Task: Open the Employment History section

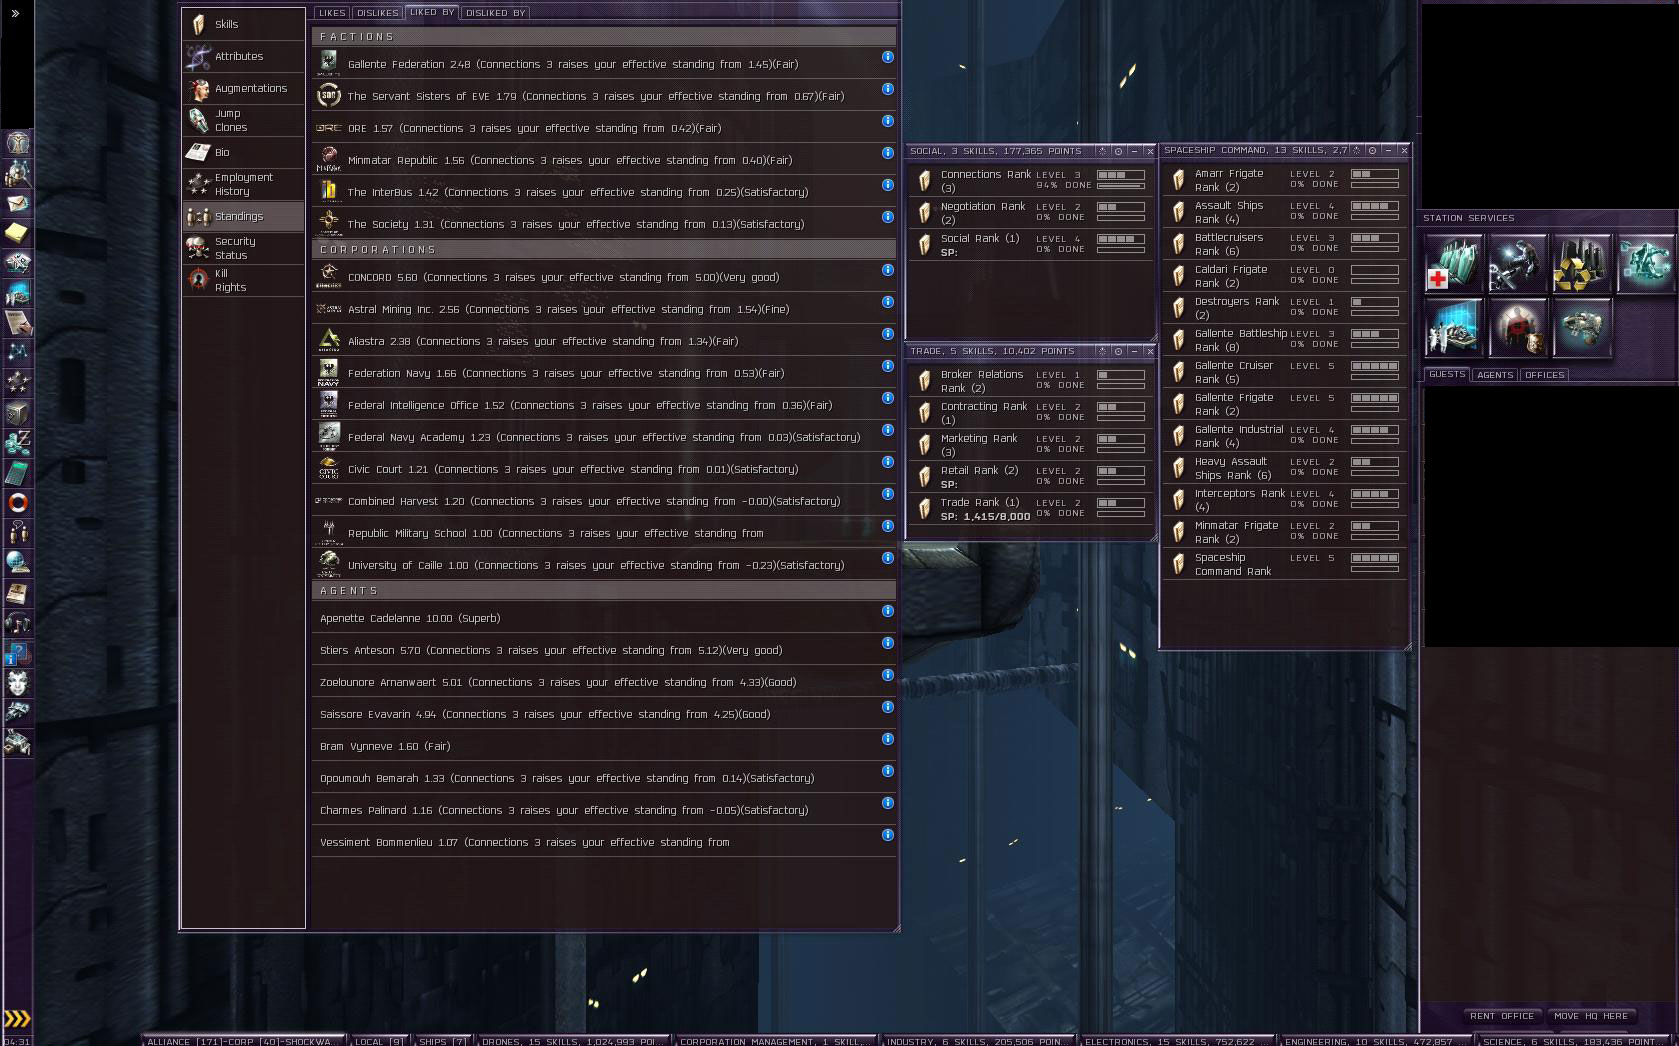Action: pos(244,184)
